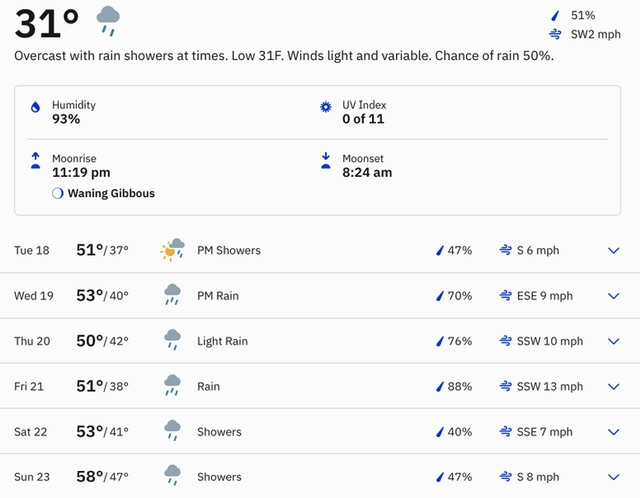Click the raindrop icon next to 88%

pyautogui.click(x=440, y=386)
